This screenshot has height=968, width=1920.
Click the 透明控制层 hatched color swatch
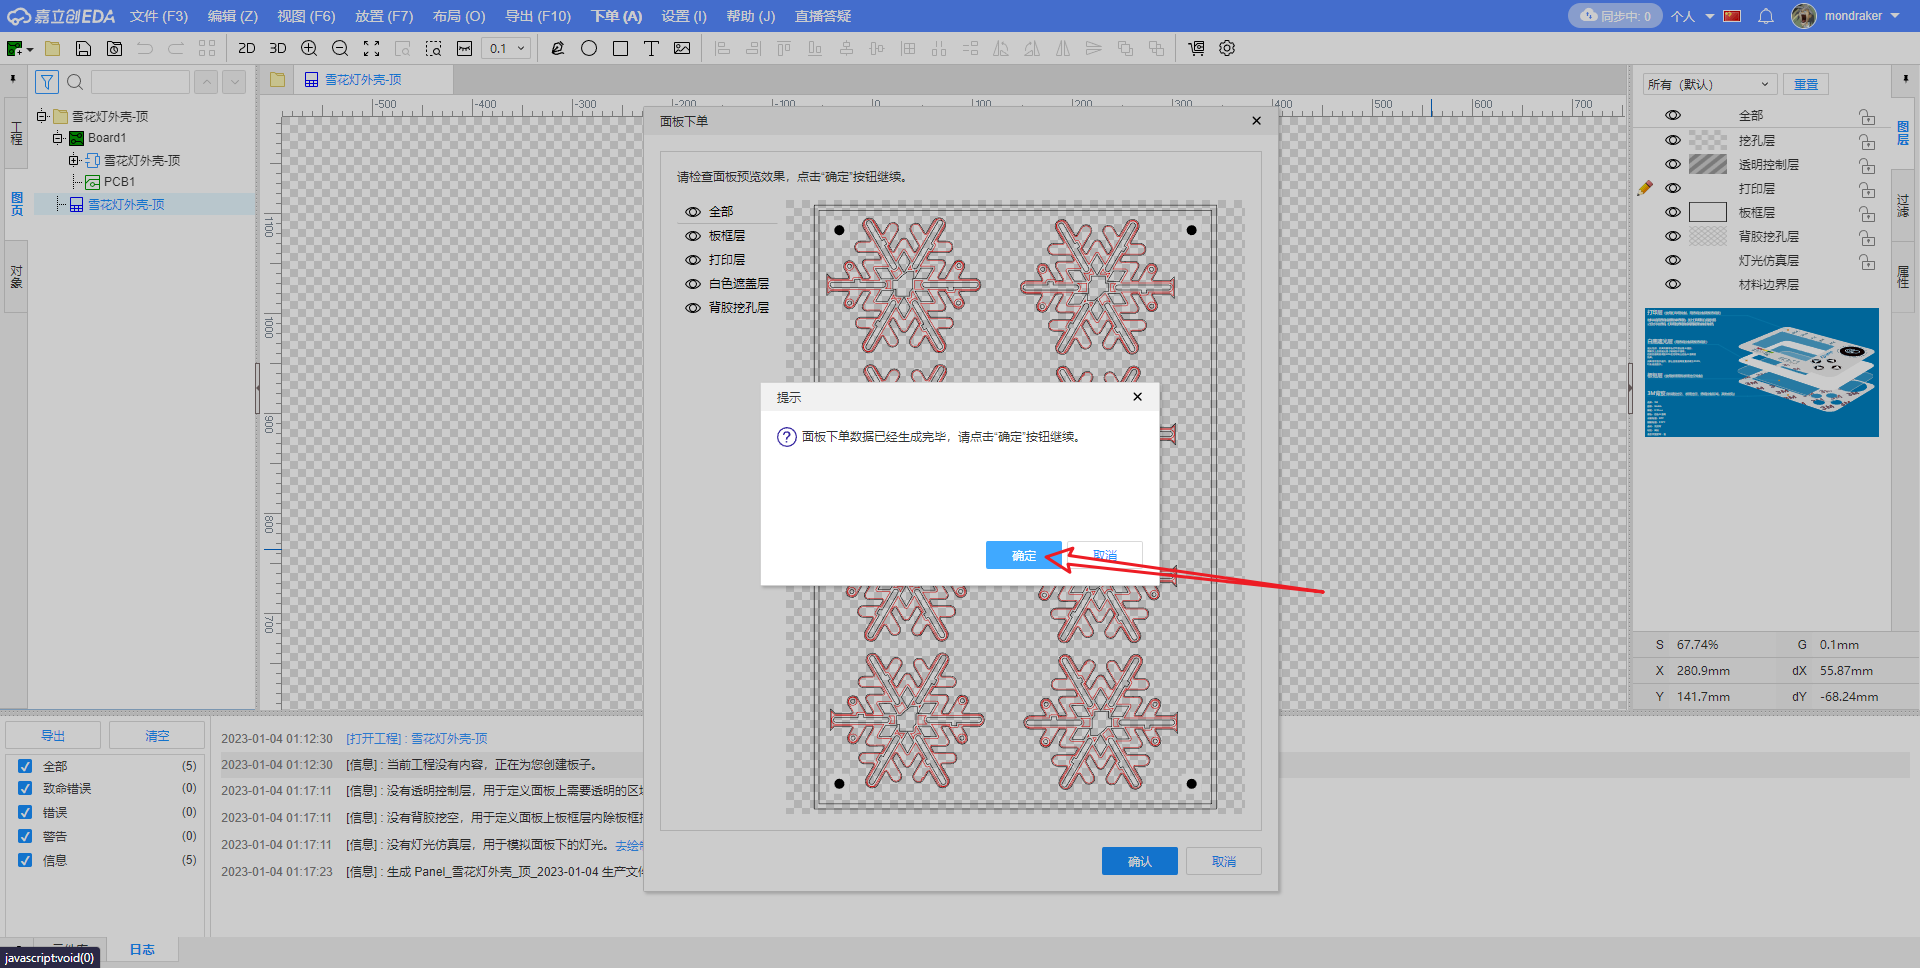(1707, 164)
